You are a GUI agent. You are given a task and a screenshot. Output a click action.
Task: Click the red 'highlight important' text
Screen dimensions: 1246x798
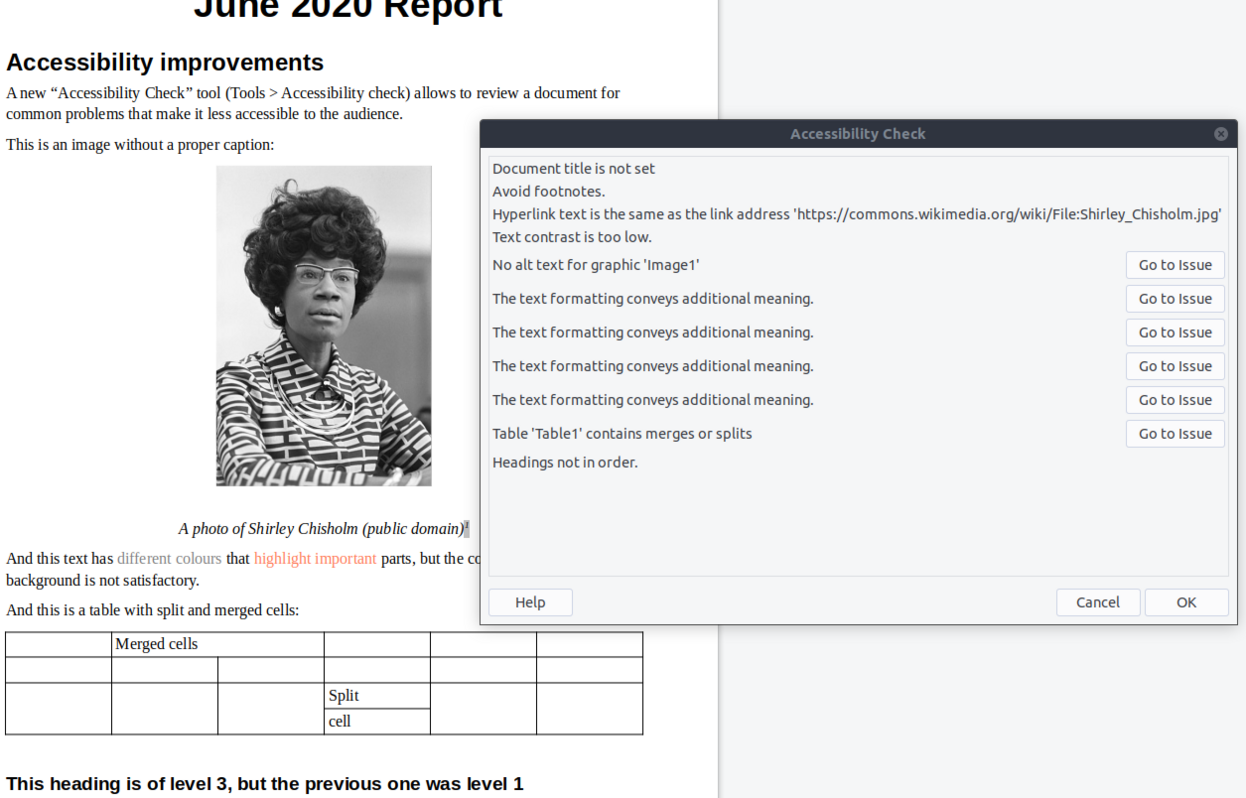pyautogui.click(x=315, y=559)
